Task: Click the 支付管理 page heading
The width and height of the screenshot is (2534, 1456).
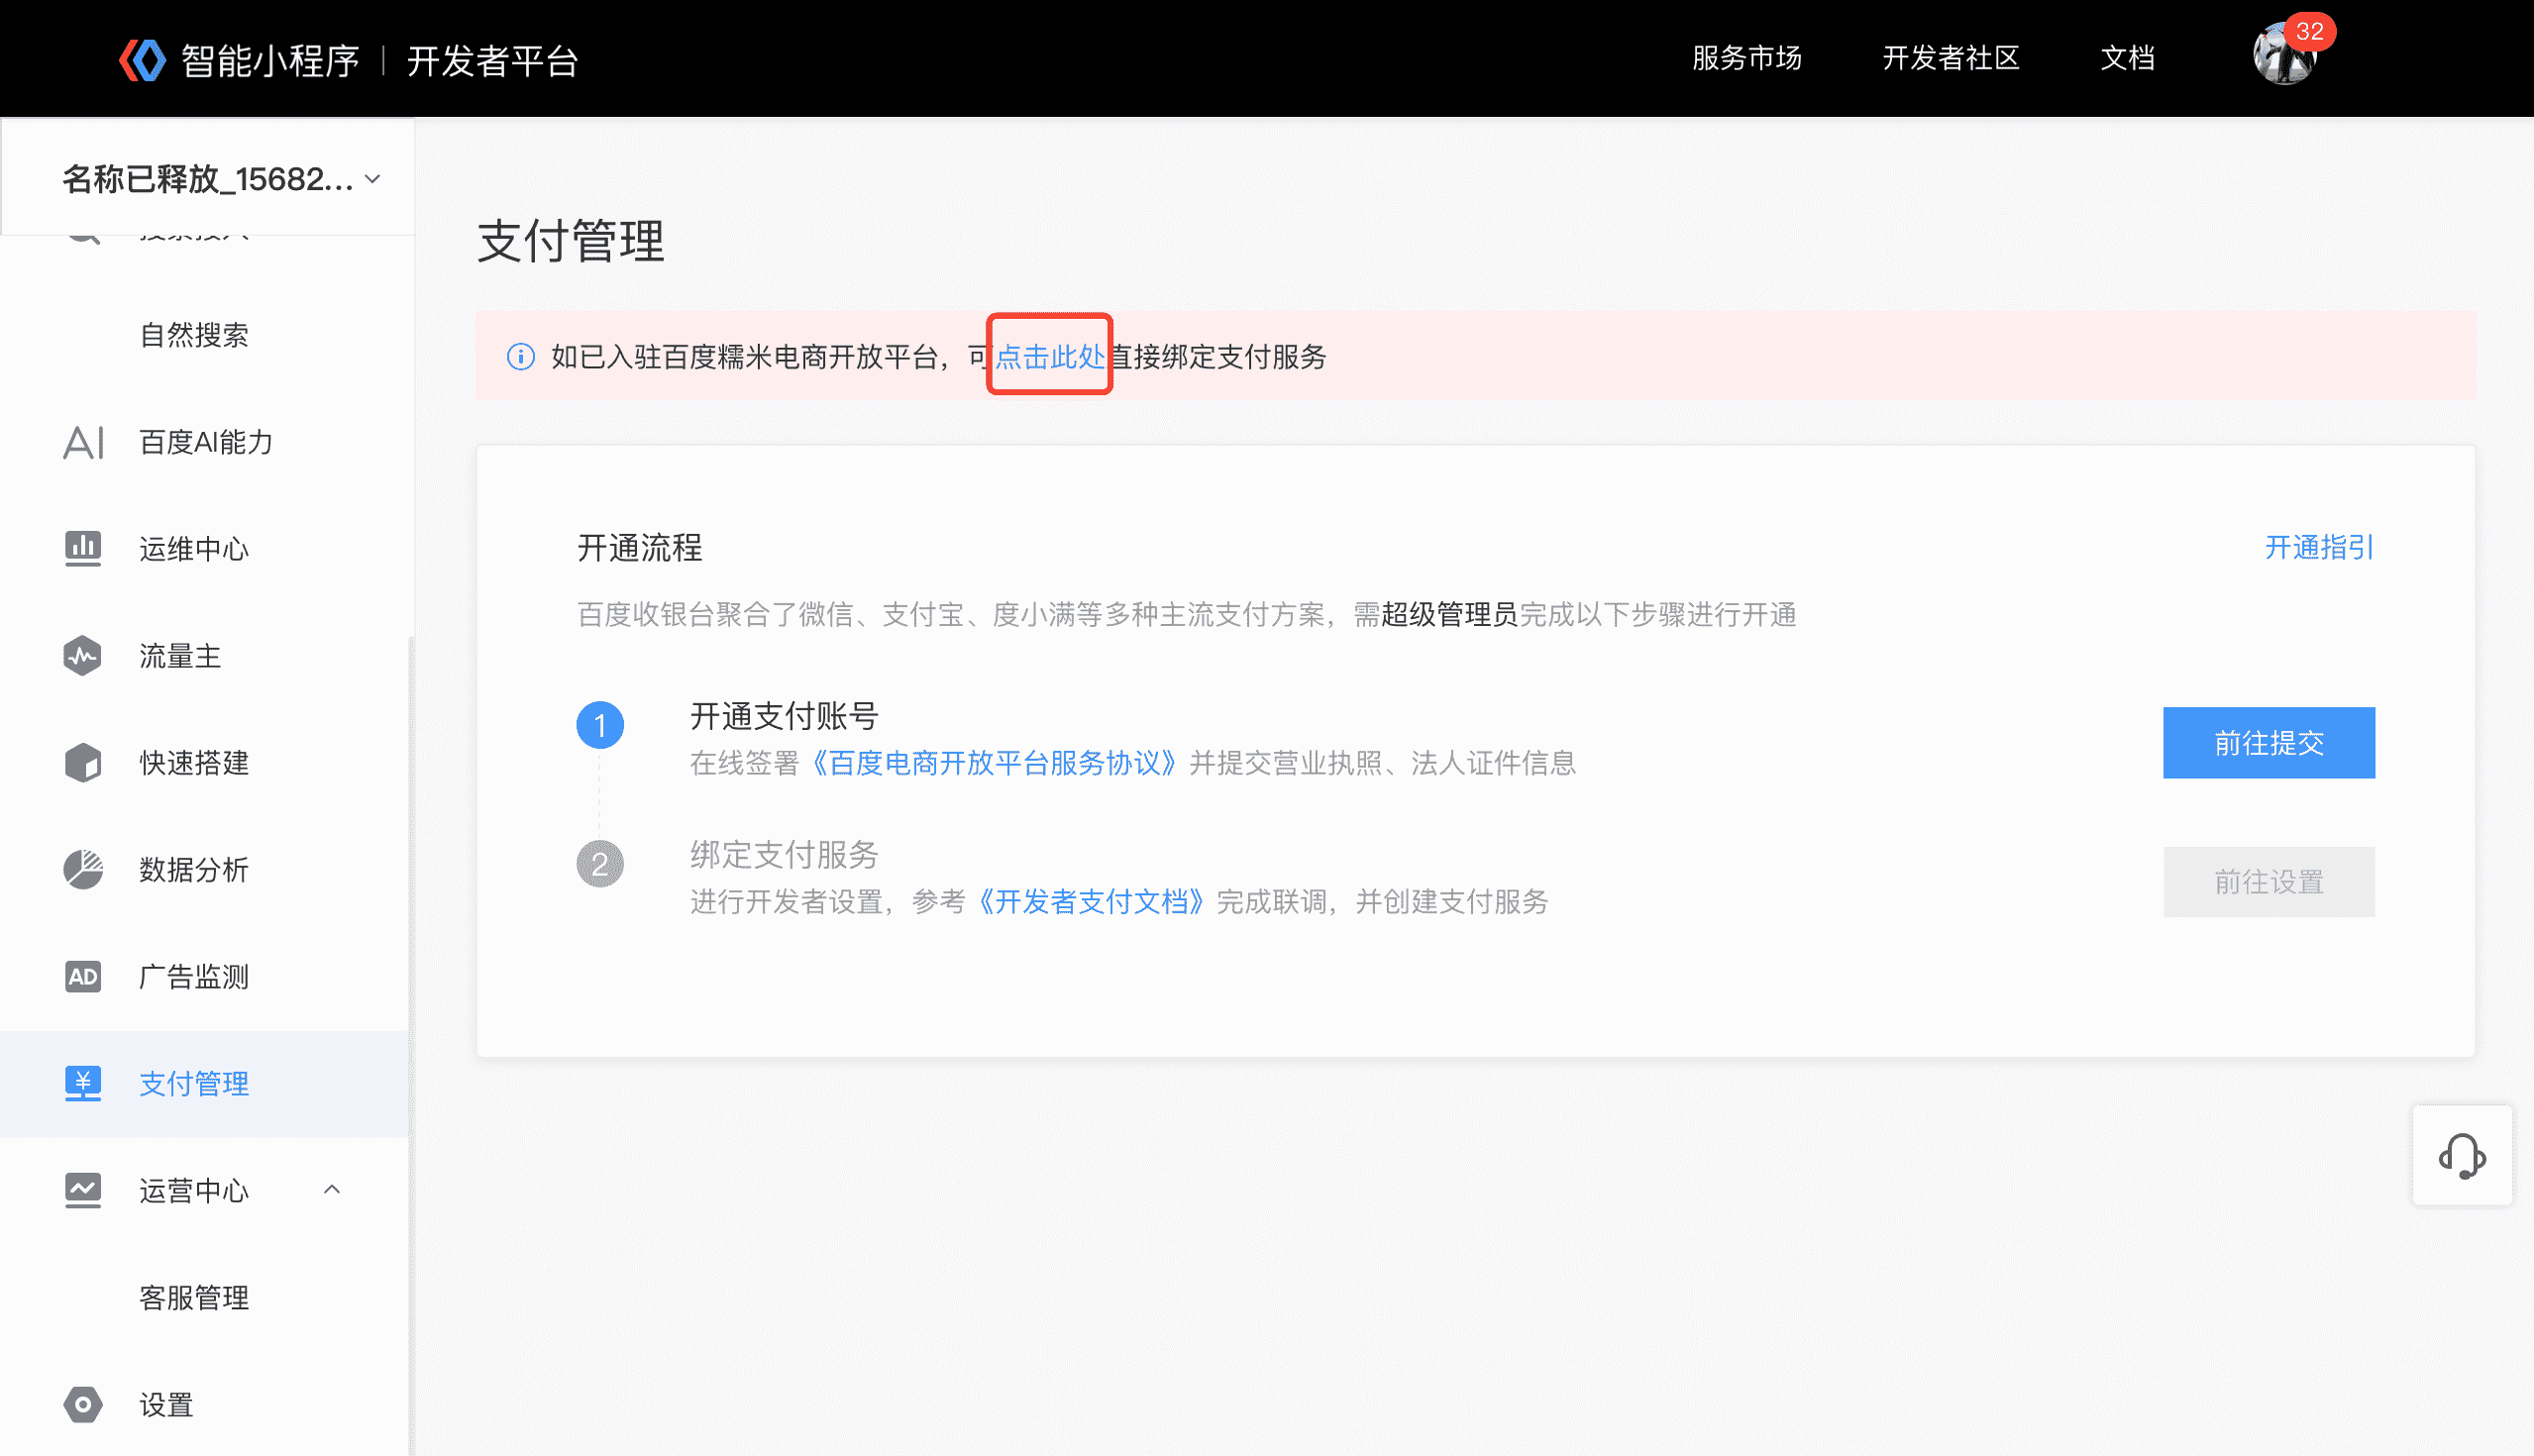Action: coord(570,242)
